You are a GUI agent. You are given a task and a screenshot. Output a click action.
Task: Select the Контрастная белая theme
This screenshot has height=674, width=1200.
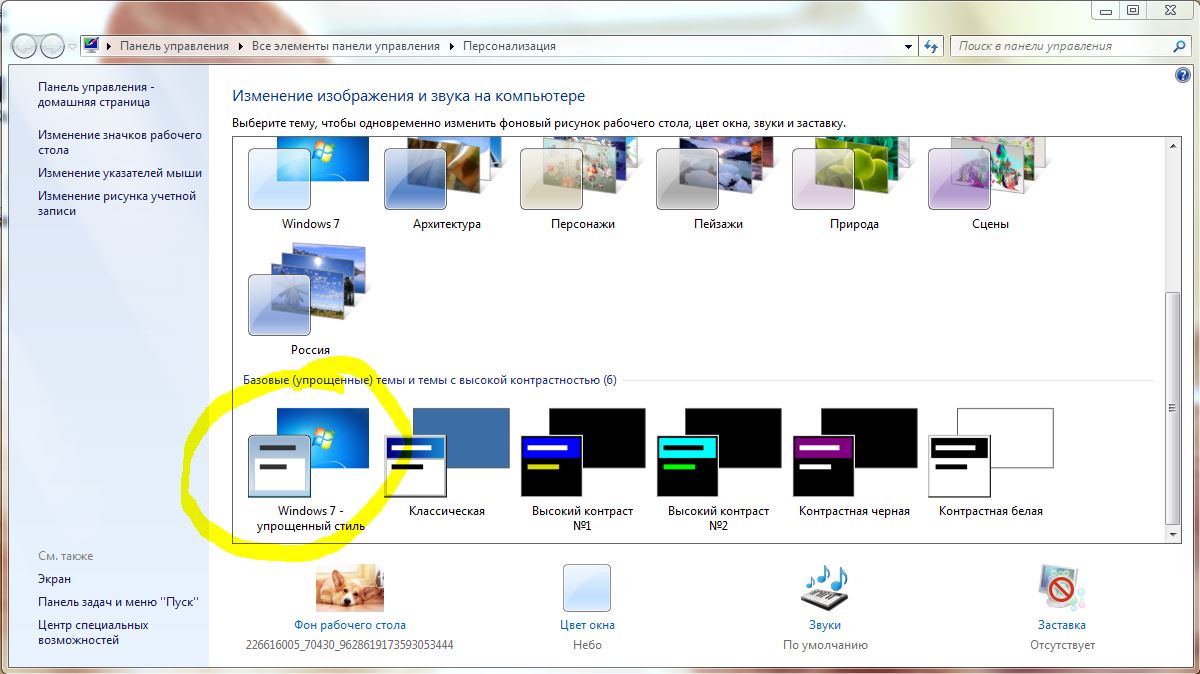[990, 461]
